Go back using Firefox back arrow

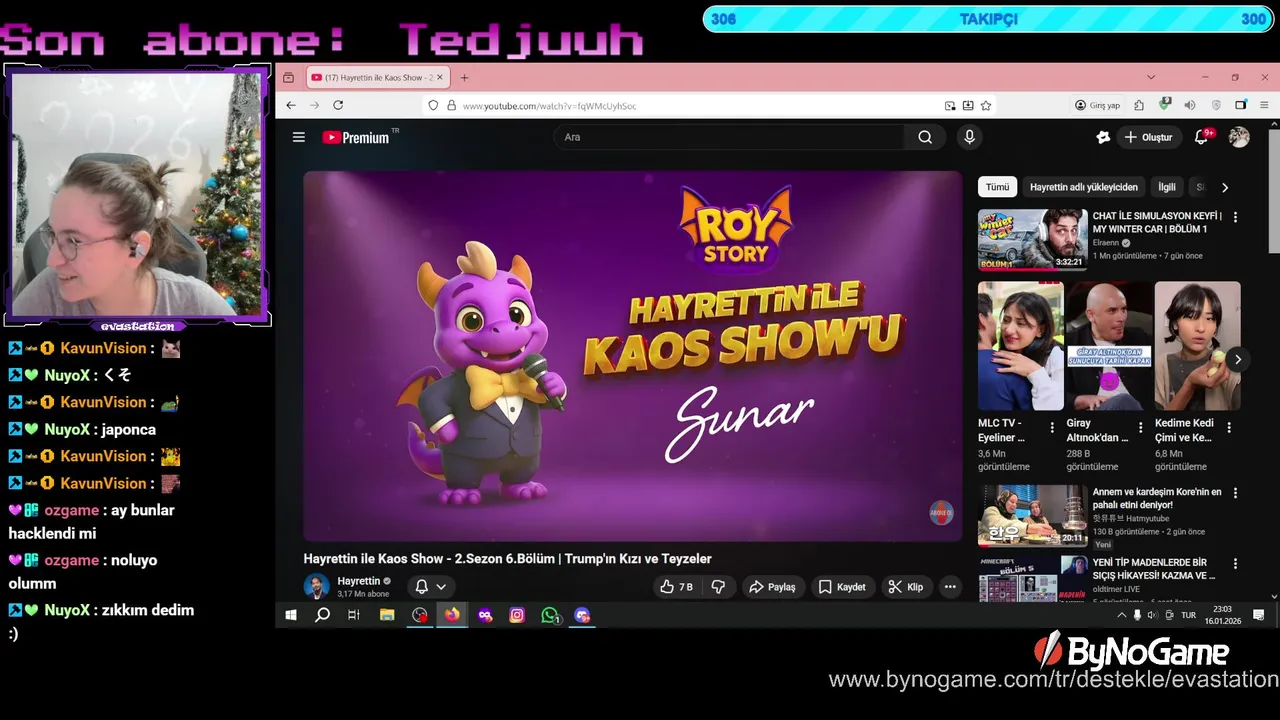(291, 105)
